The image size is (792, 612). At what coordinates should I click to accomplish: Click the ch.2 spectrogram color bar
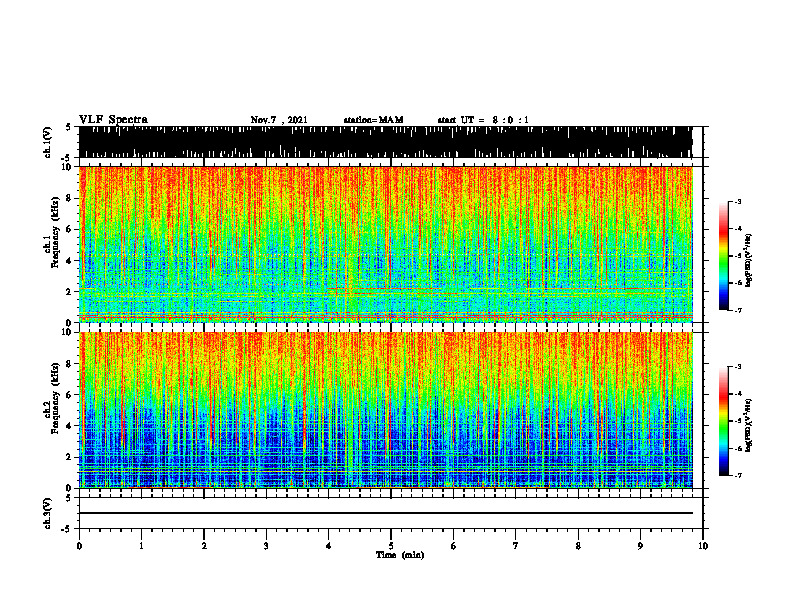click(723, 421)
